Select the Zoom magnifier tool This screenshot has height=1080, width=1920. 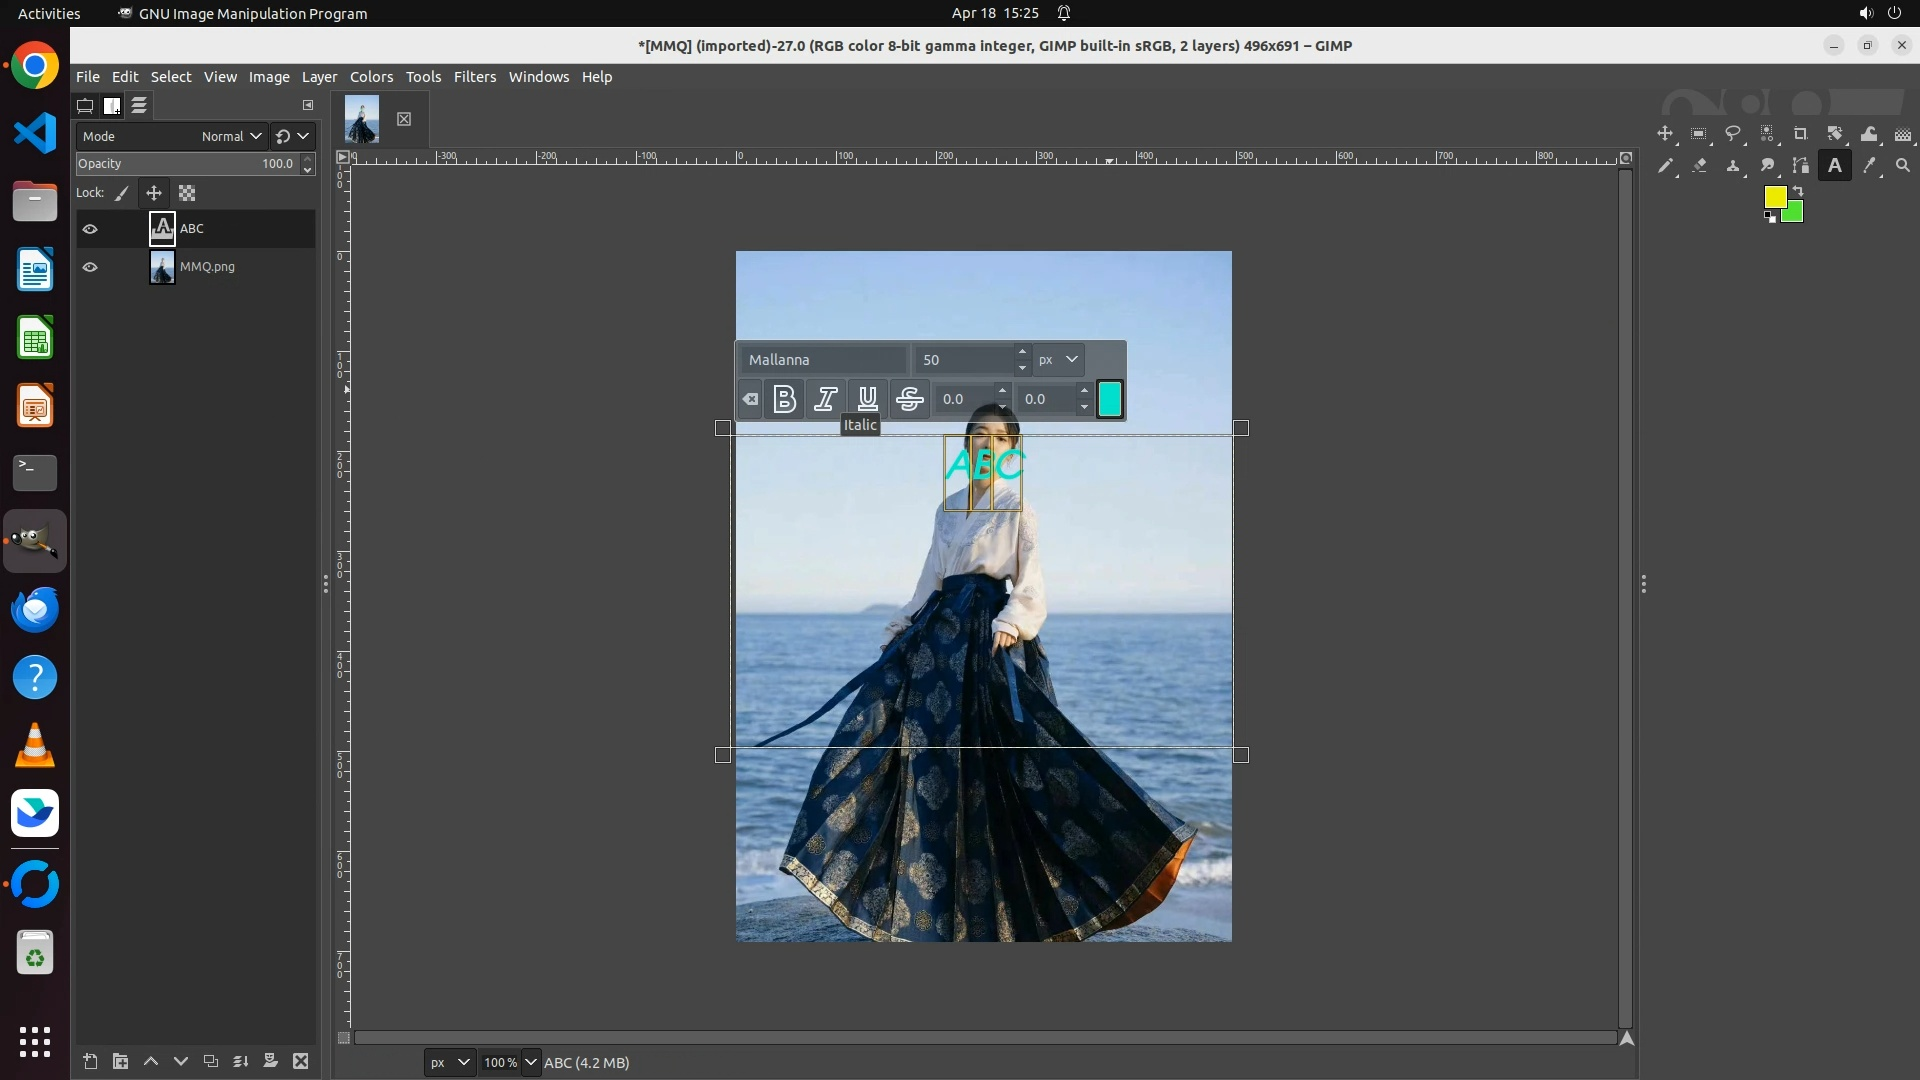click(1903, 166)
